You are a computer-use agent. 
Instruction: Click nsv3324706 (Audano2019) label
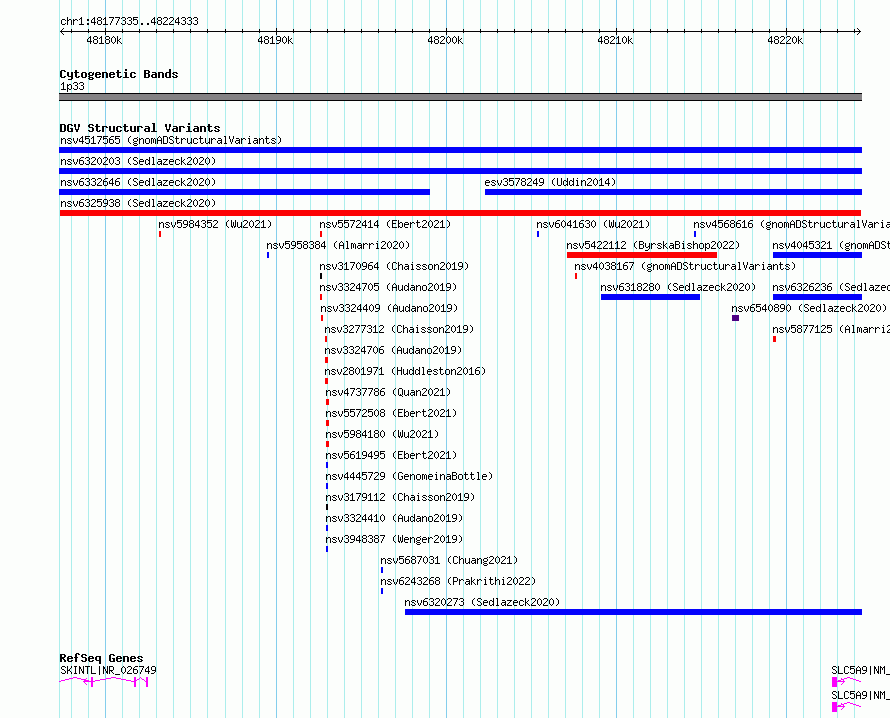click(x=393, y=350)
